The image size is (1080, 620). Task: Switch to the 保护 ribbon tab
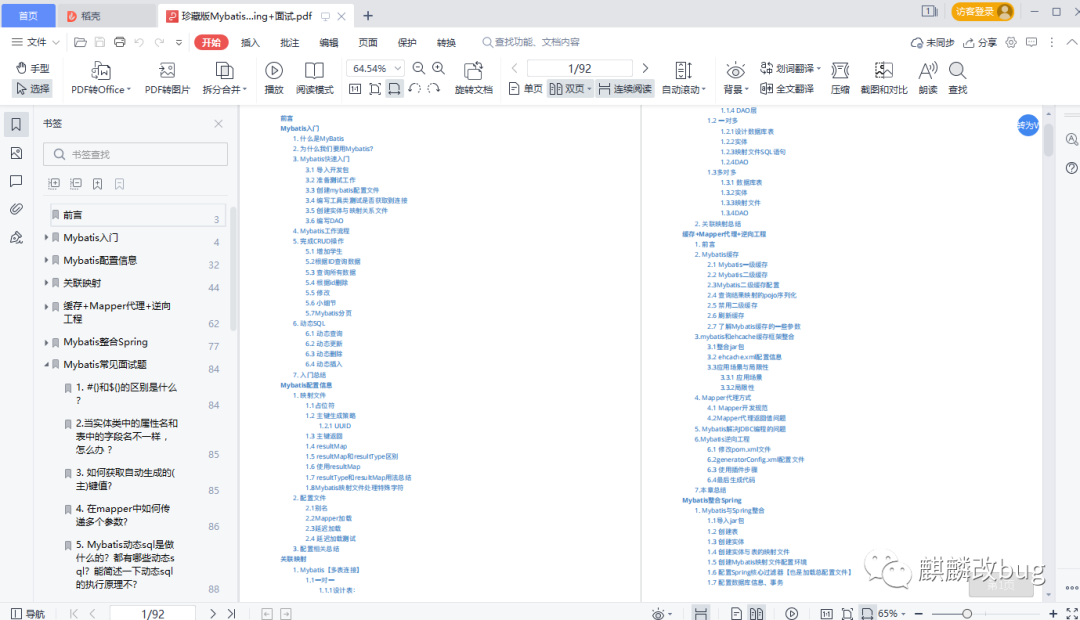tap(407, 43)
